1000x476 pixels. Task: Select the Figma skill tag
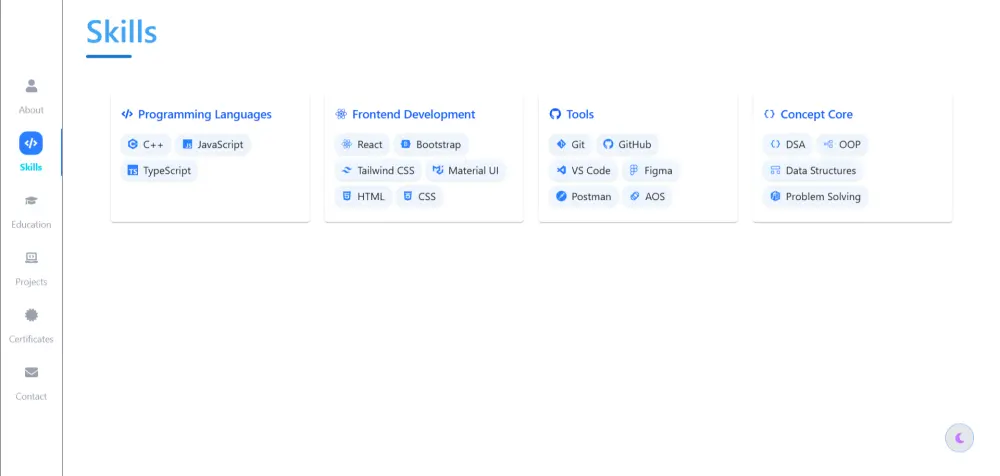[650, 171]
